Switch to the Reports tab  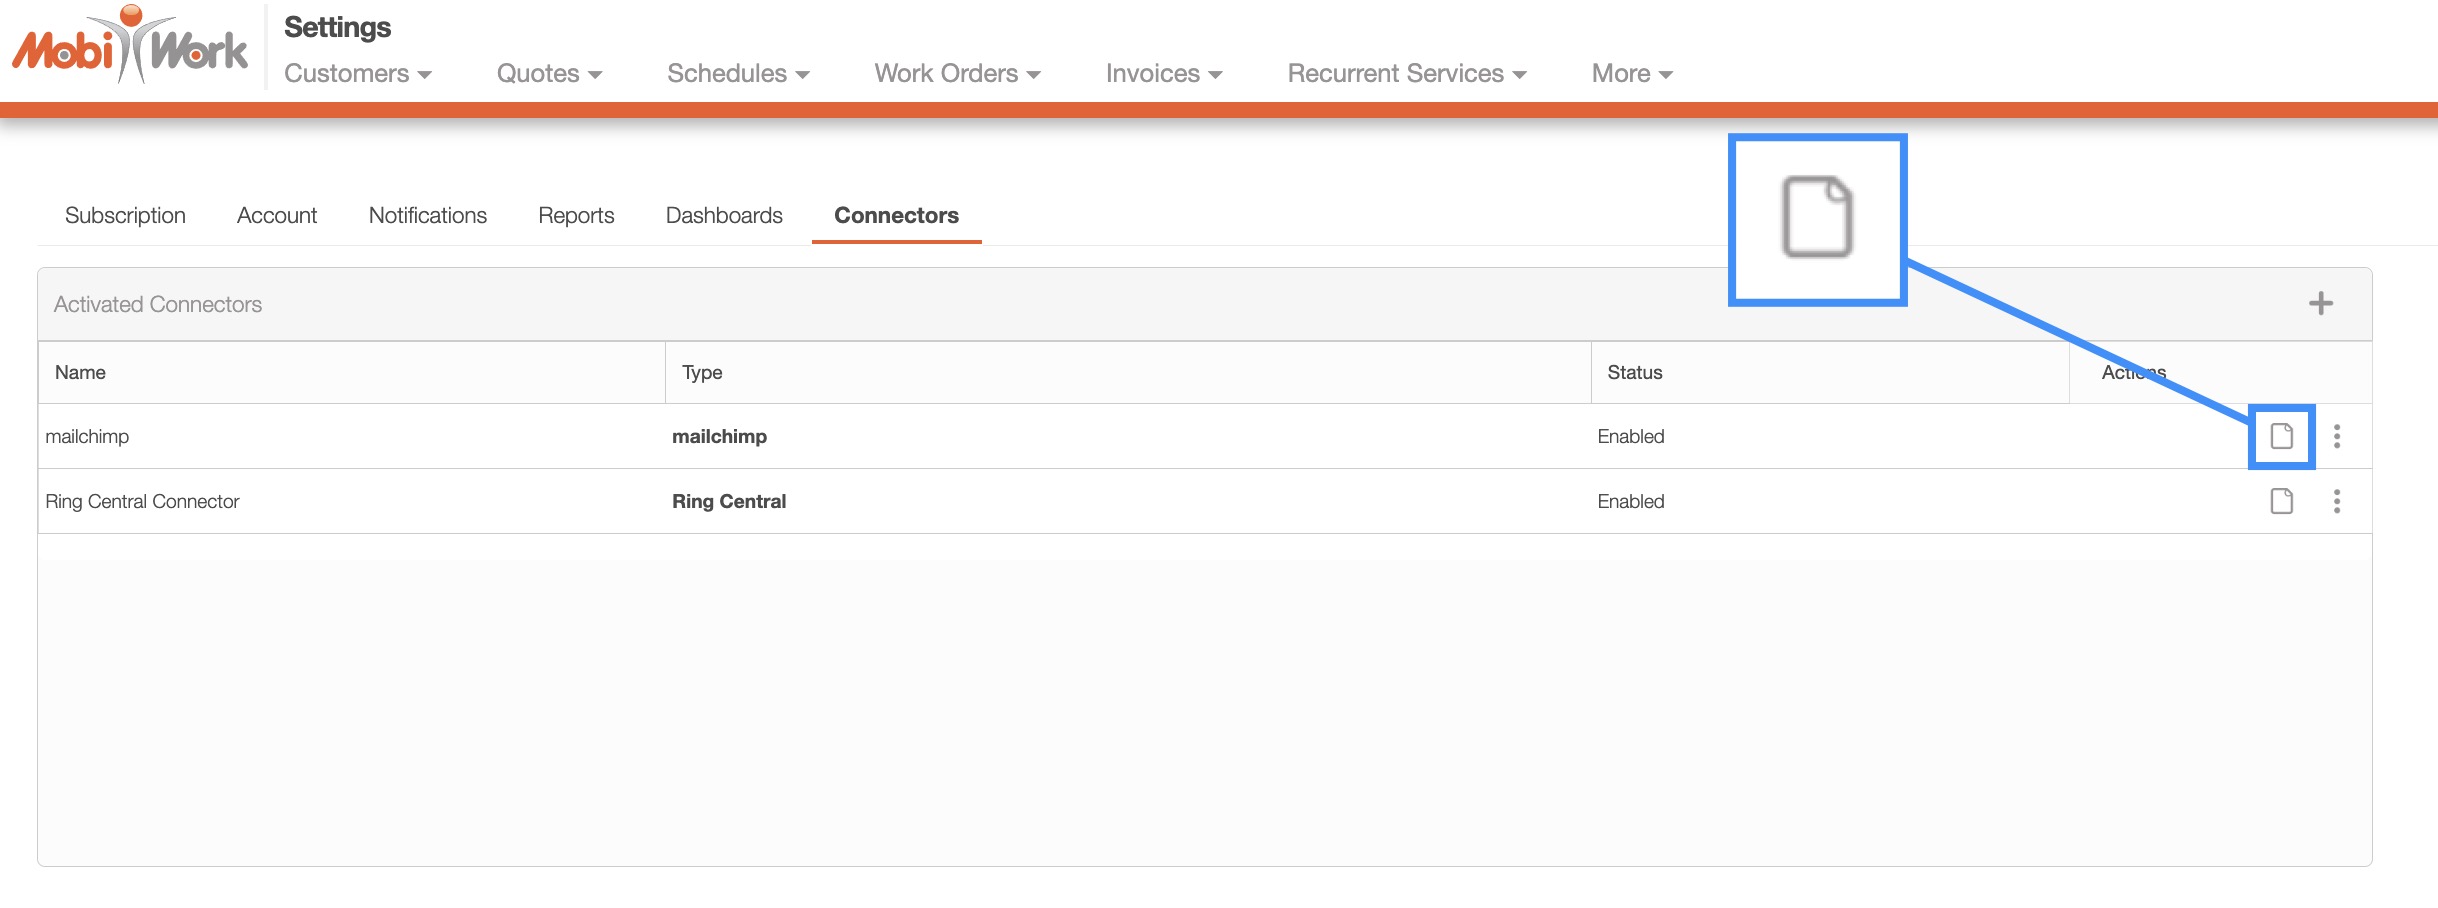(576, 216)
